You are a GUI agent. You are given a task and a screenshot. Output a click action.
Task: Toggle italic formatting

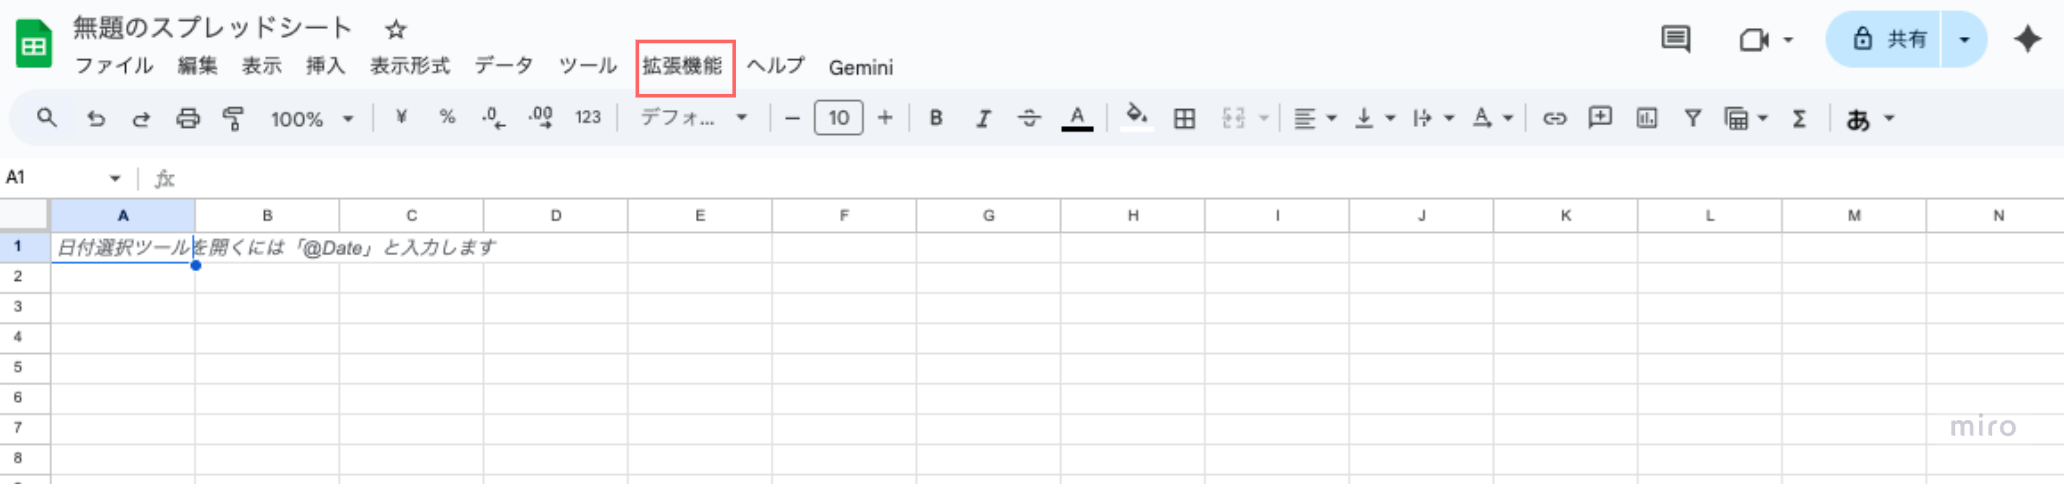tap(983, 118)
